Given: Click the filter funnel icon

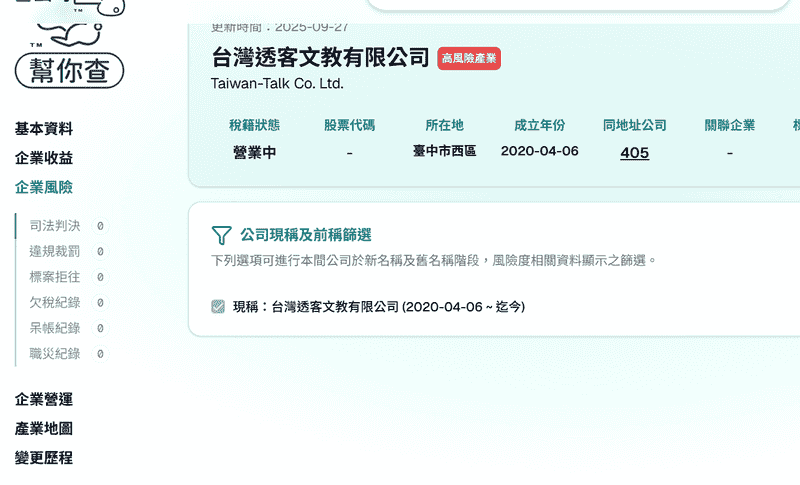Looking at the screenshot, I should (221, 235).
